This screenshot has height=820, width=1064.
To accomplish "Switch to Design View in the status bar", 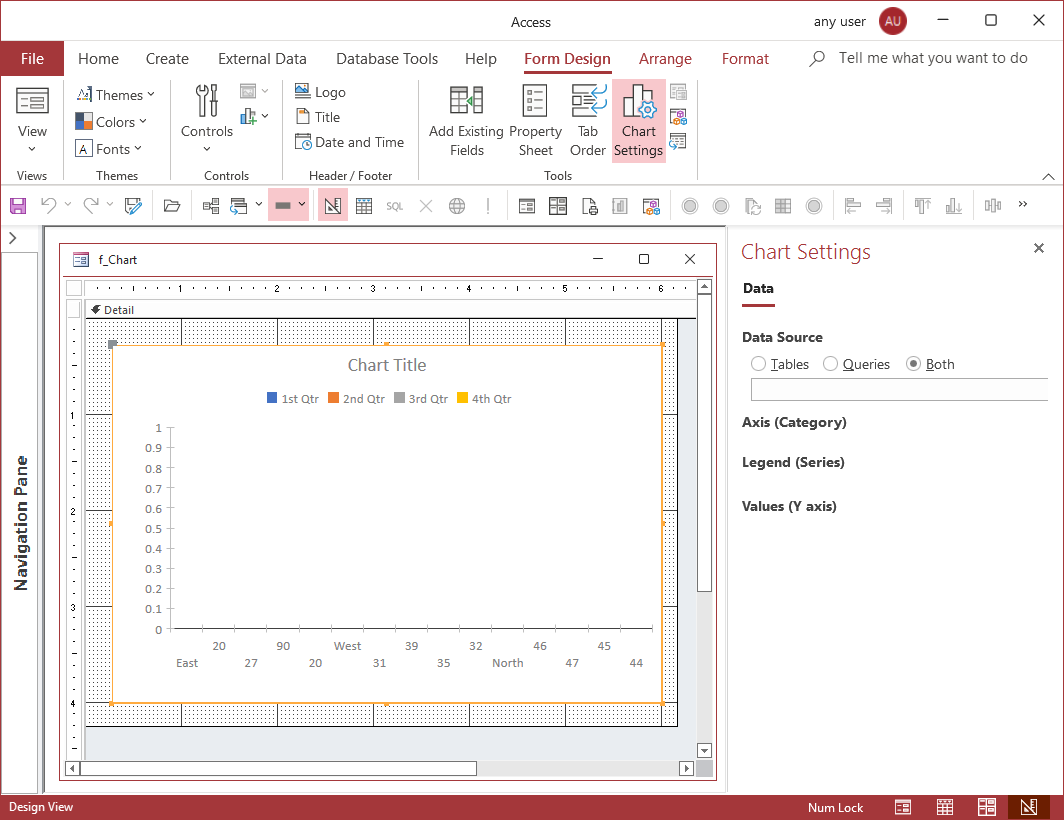I will tap(1027, 807).
